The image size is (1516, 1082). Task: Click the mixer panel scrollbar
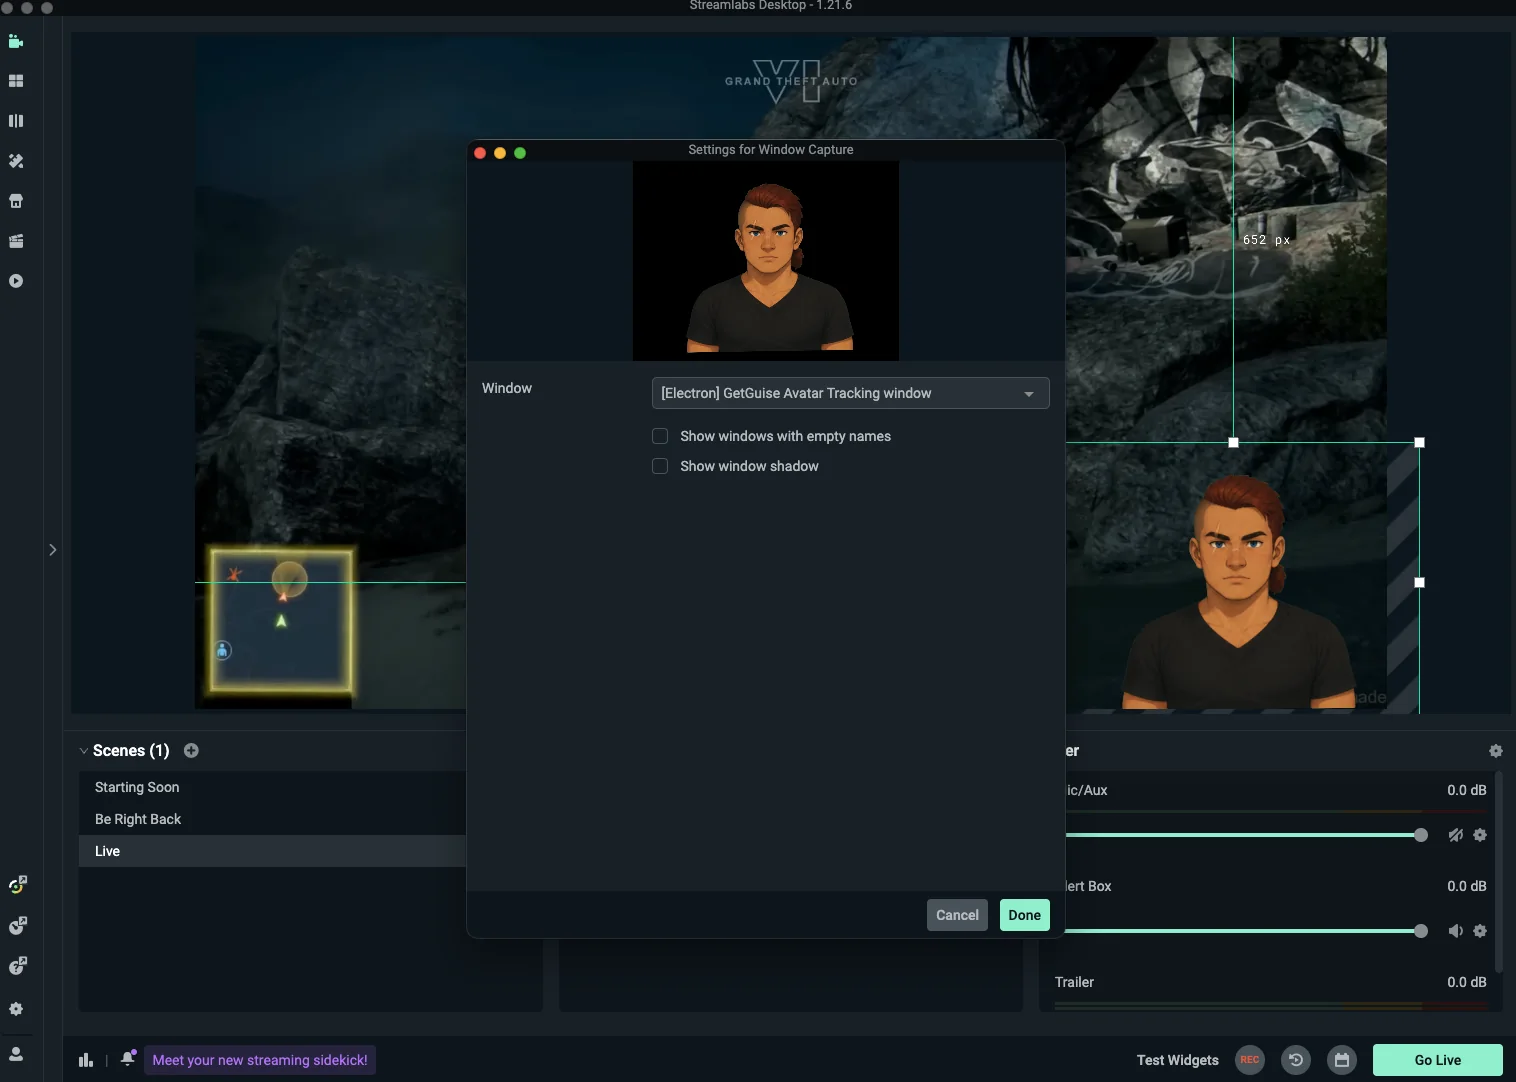click(x=1498, y=870)
